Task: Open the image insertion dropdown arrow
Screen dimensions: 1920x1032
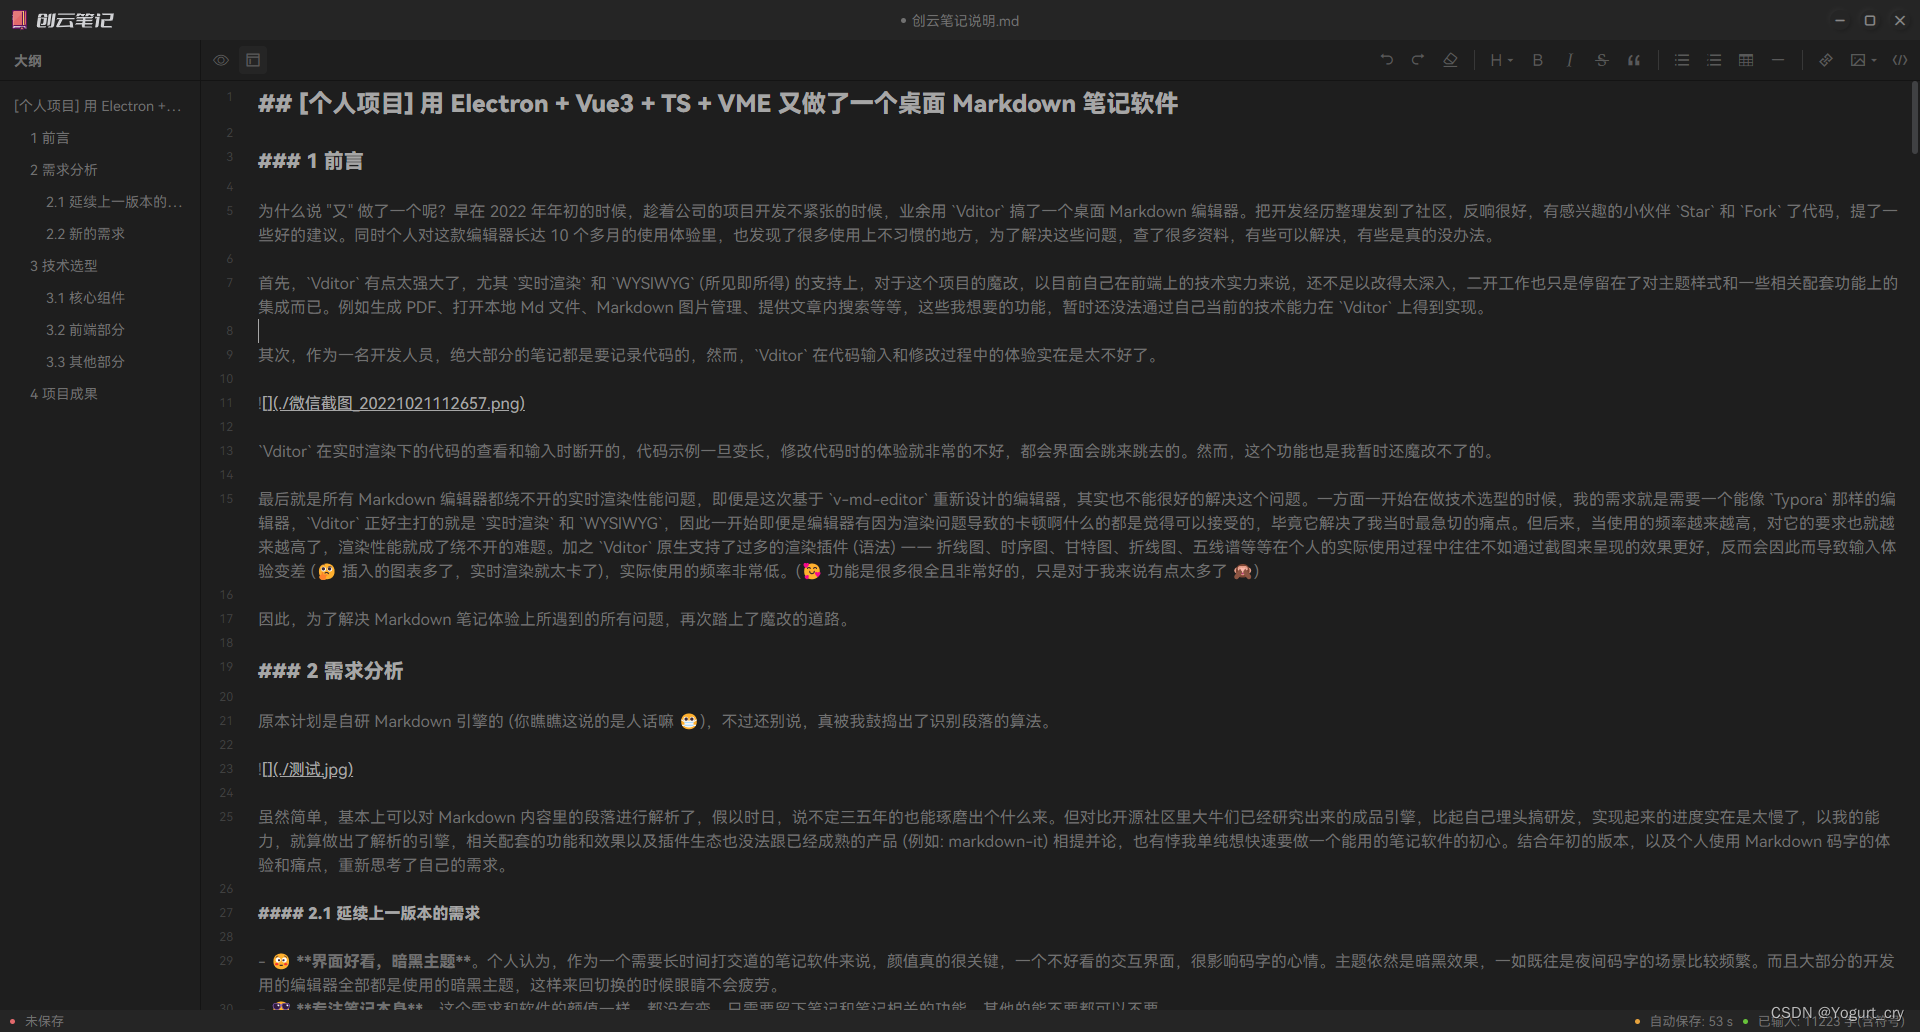Action: (x=1872, y=60)
